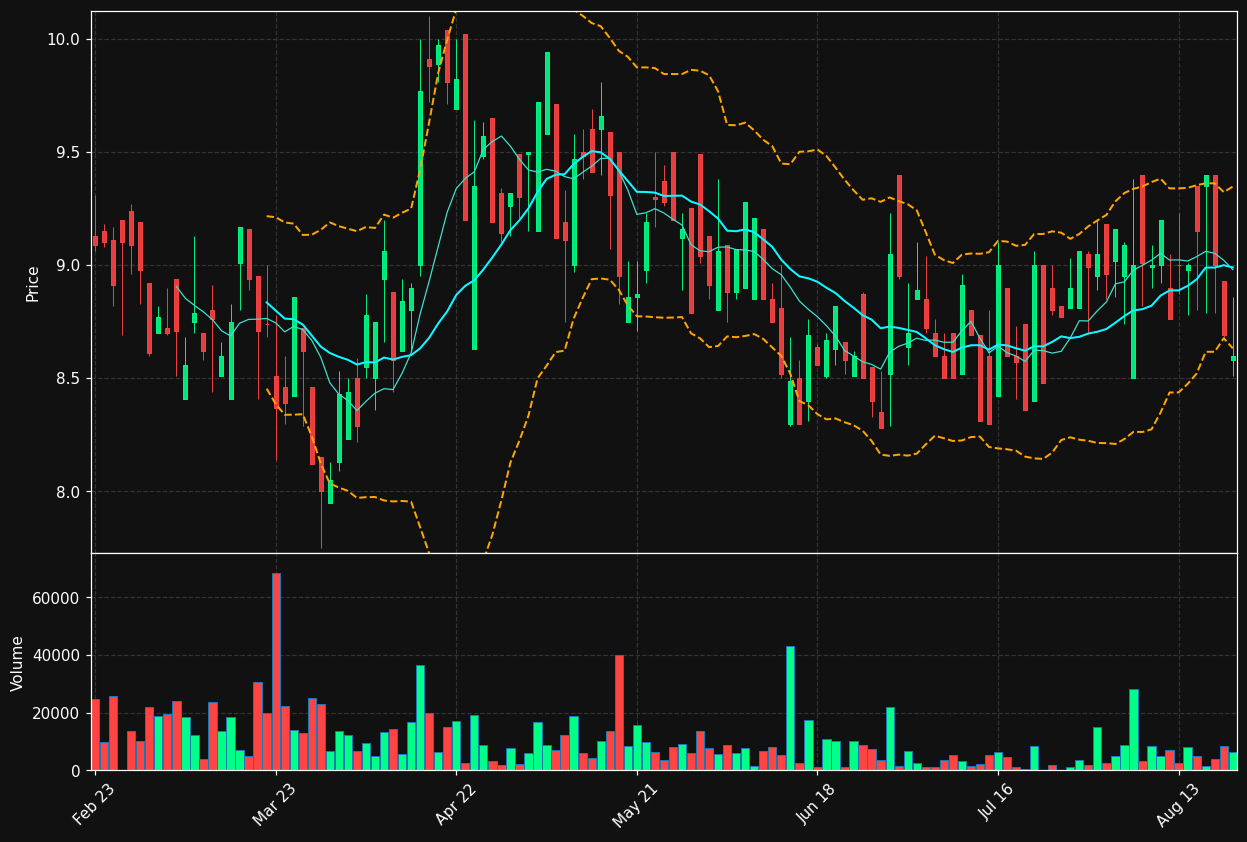Image resolution: width=1247 pixels, height=842 pixels.
Task: Select the 9.5 price tick label
Action: pos(66,153)
